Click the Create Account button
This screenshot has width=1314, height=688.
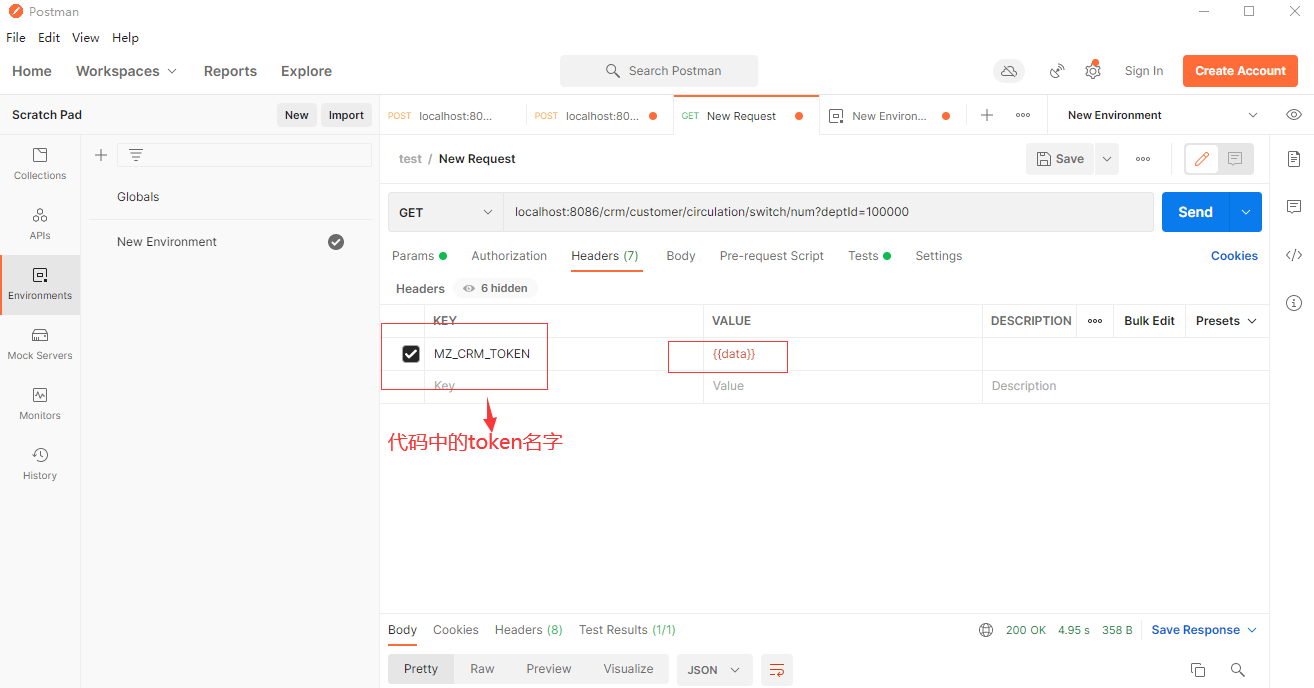coord(1240,71)
